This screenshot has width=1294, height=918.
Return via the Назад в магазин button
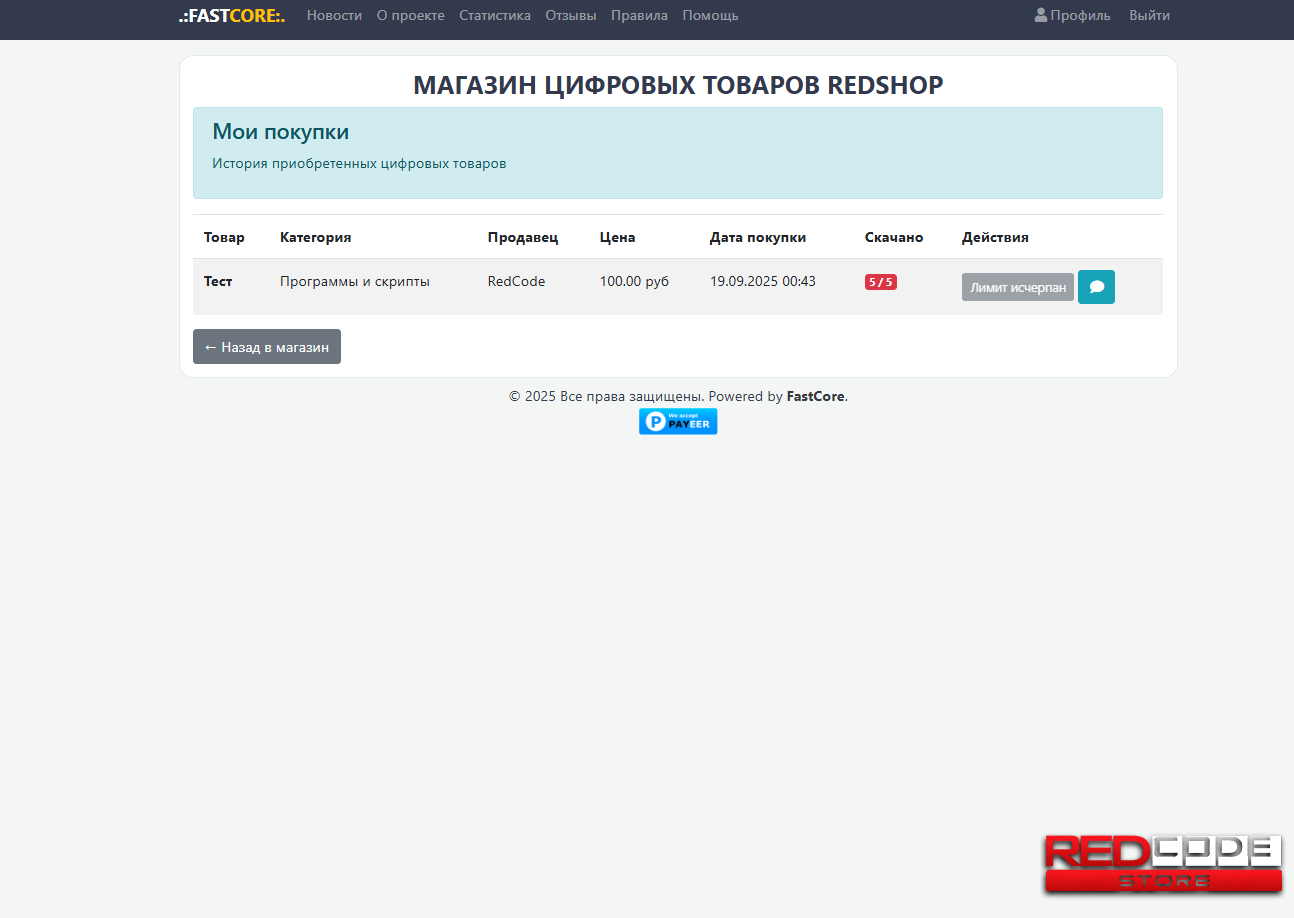pyautogui.click(x=267, y=347)
